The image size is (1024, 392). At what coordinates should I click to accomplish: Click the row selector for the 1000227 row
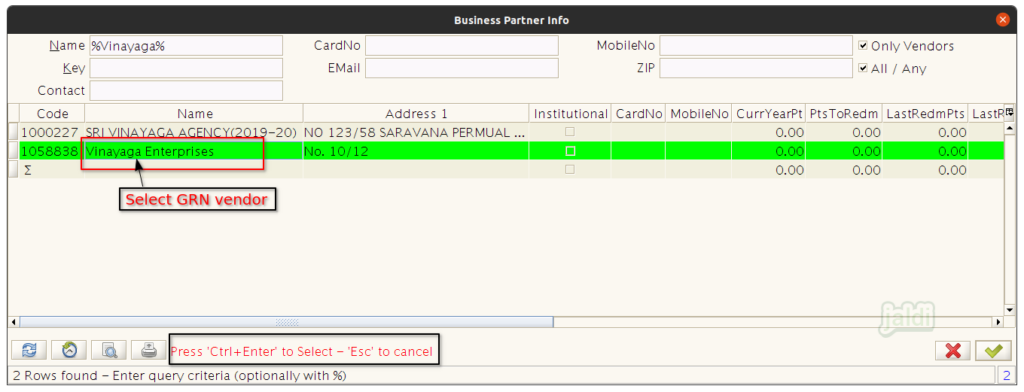pyautogui.click(x=13, y=132)
